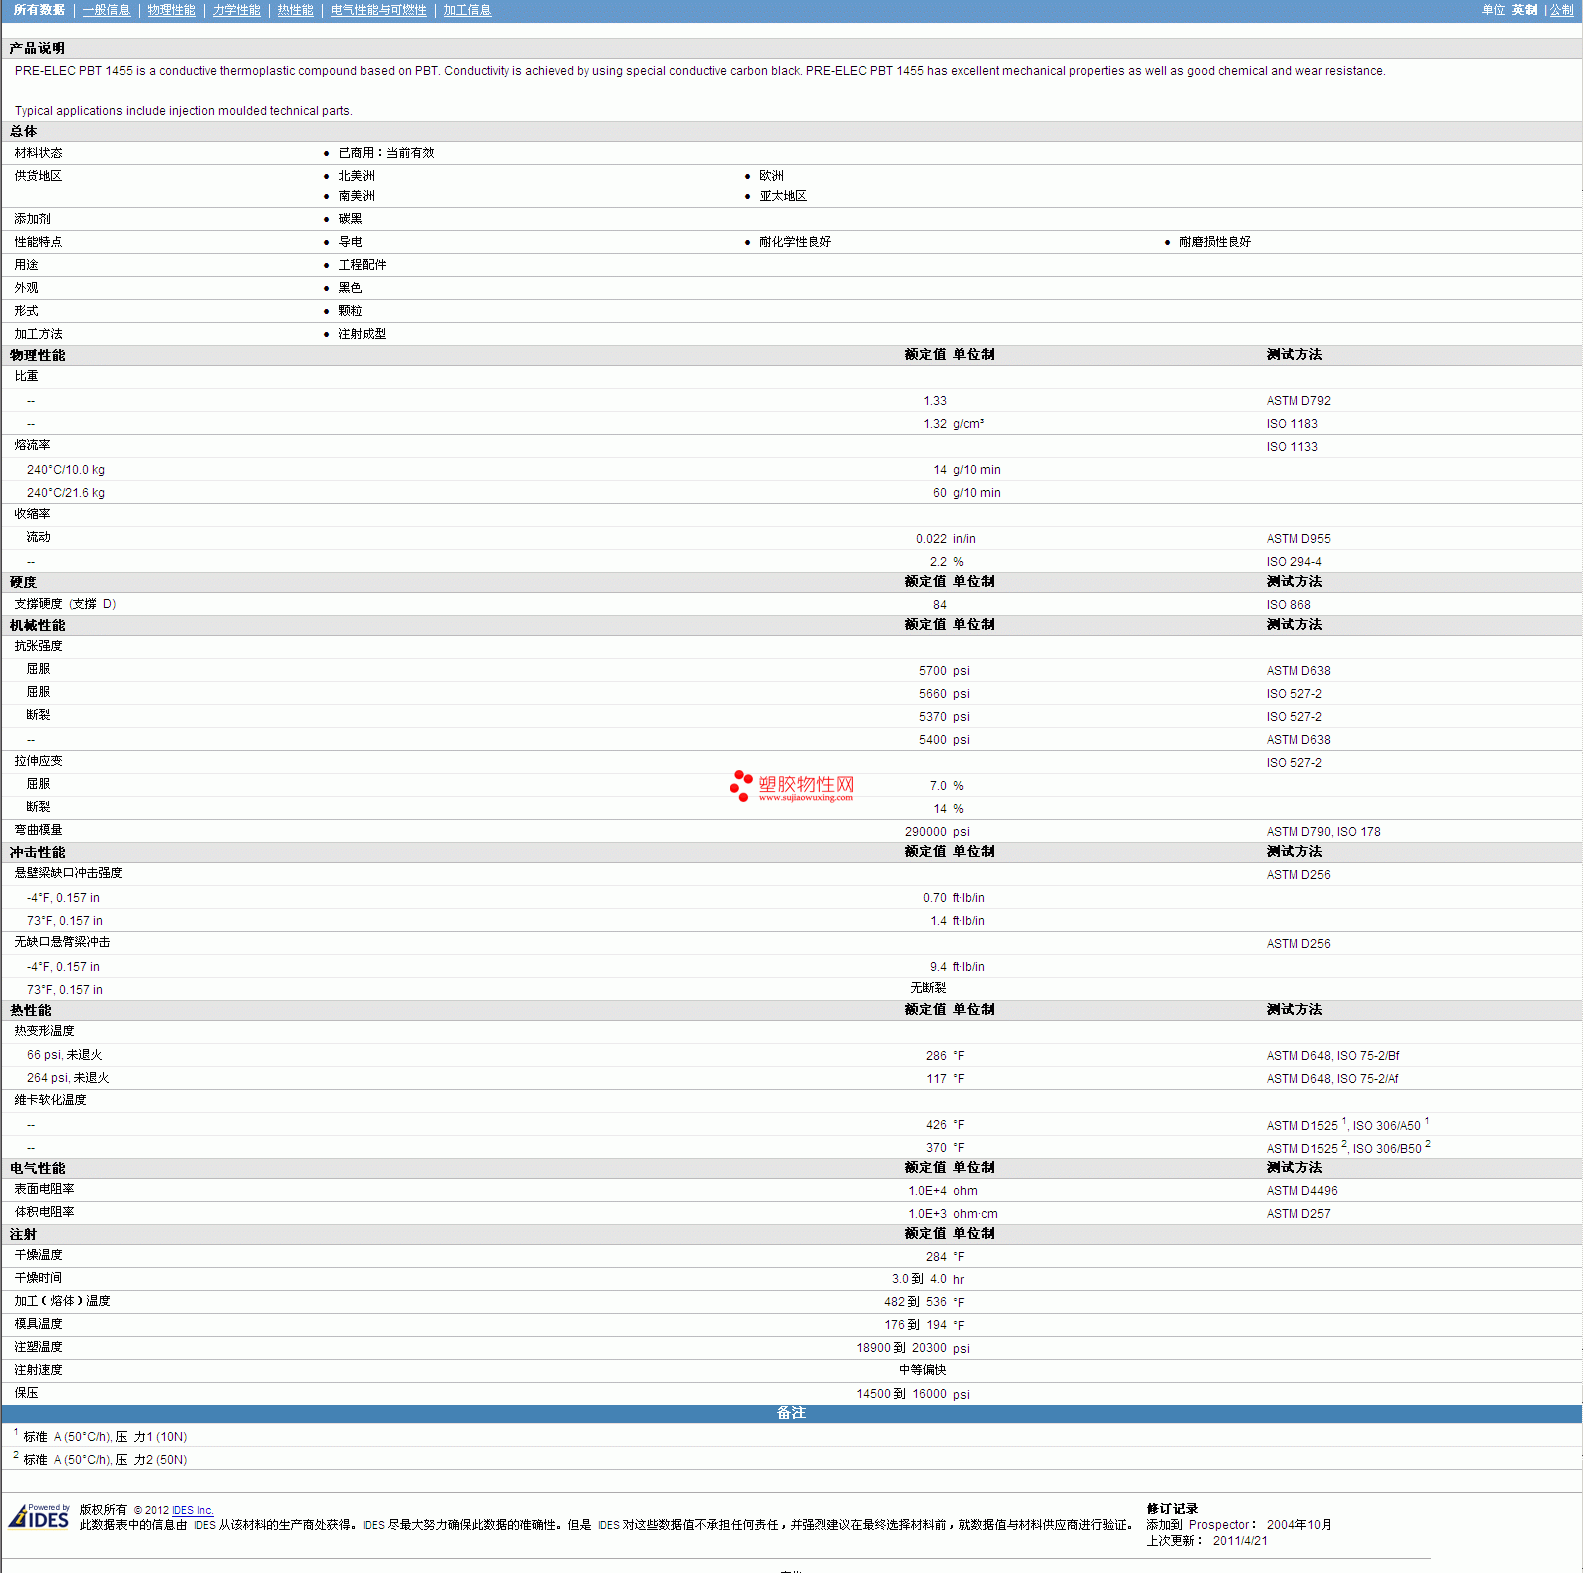This screenshot has height=1573, width=1583.
Task: Click the ISO 294-4 test method
Action: tap(1293, 562)
